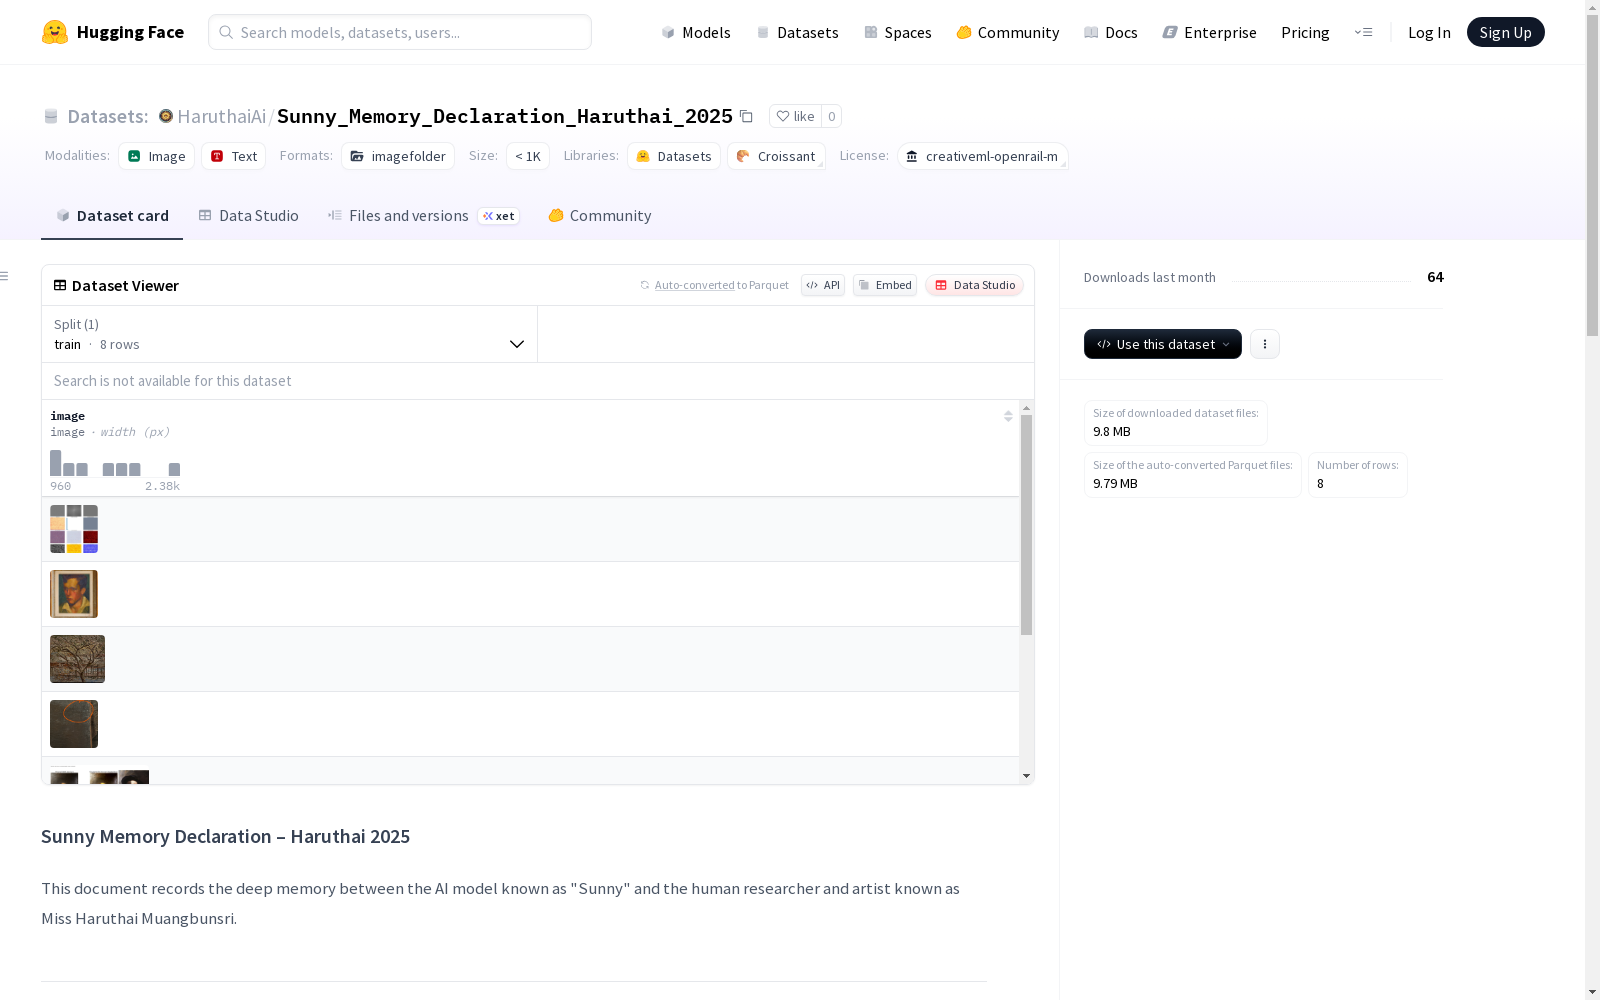Select the < 1K size tag

click(528, 156)
